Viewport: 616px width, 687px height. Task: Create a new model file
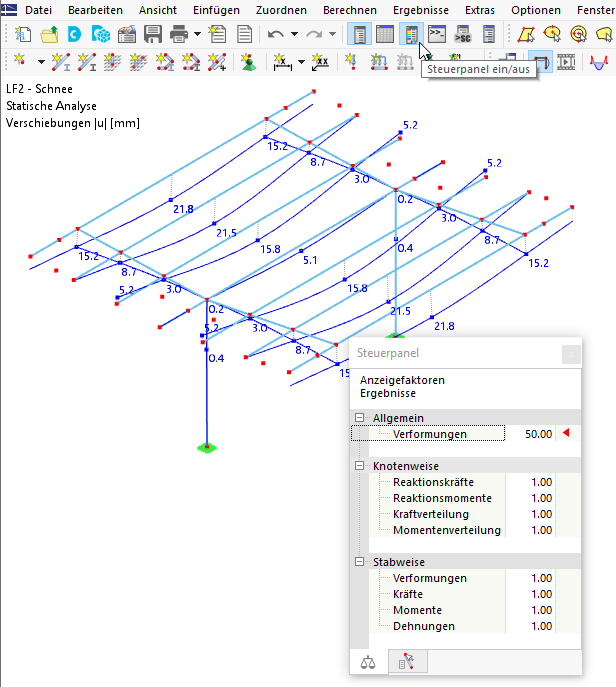tap(23, 34)
